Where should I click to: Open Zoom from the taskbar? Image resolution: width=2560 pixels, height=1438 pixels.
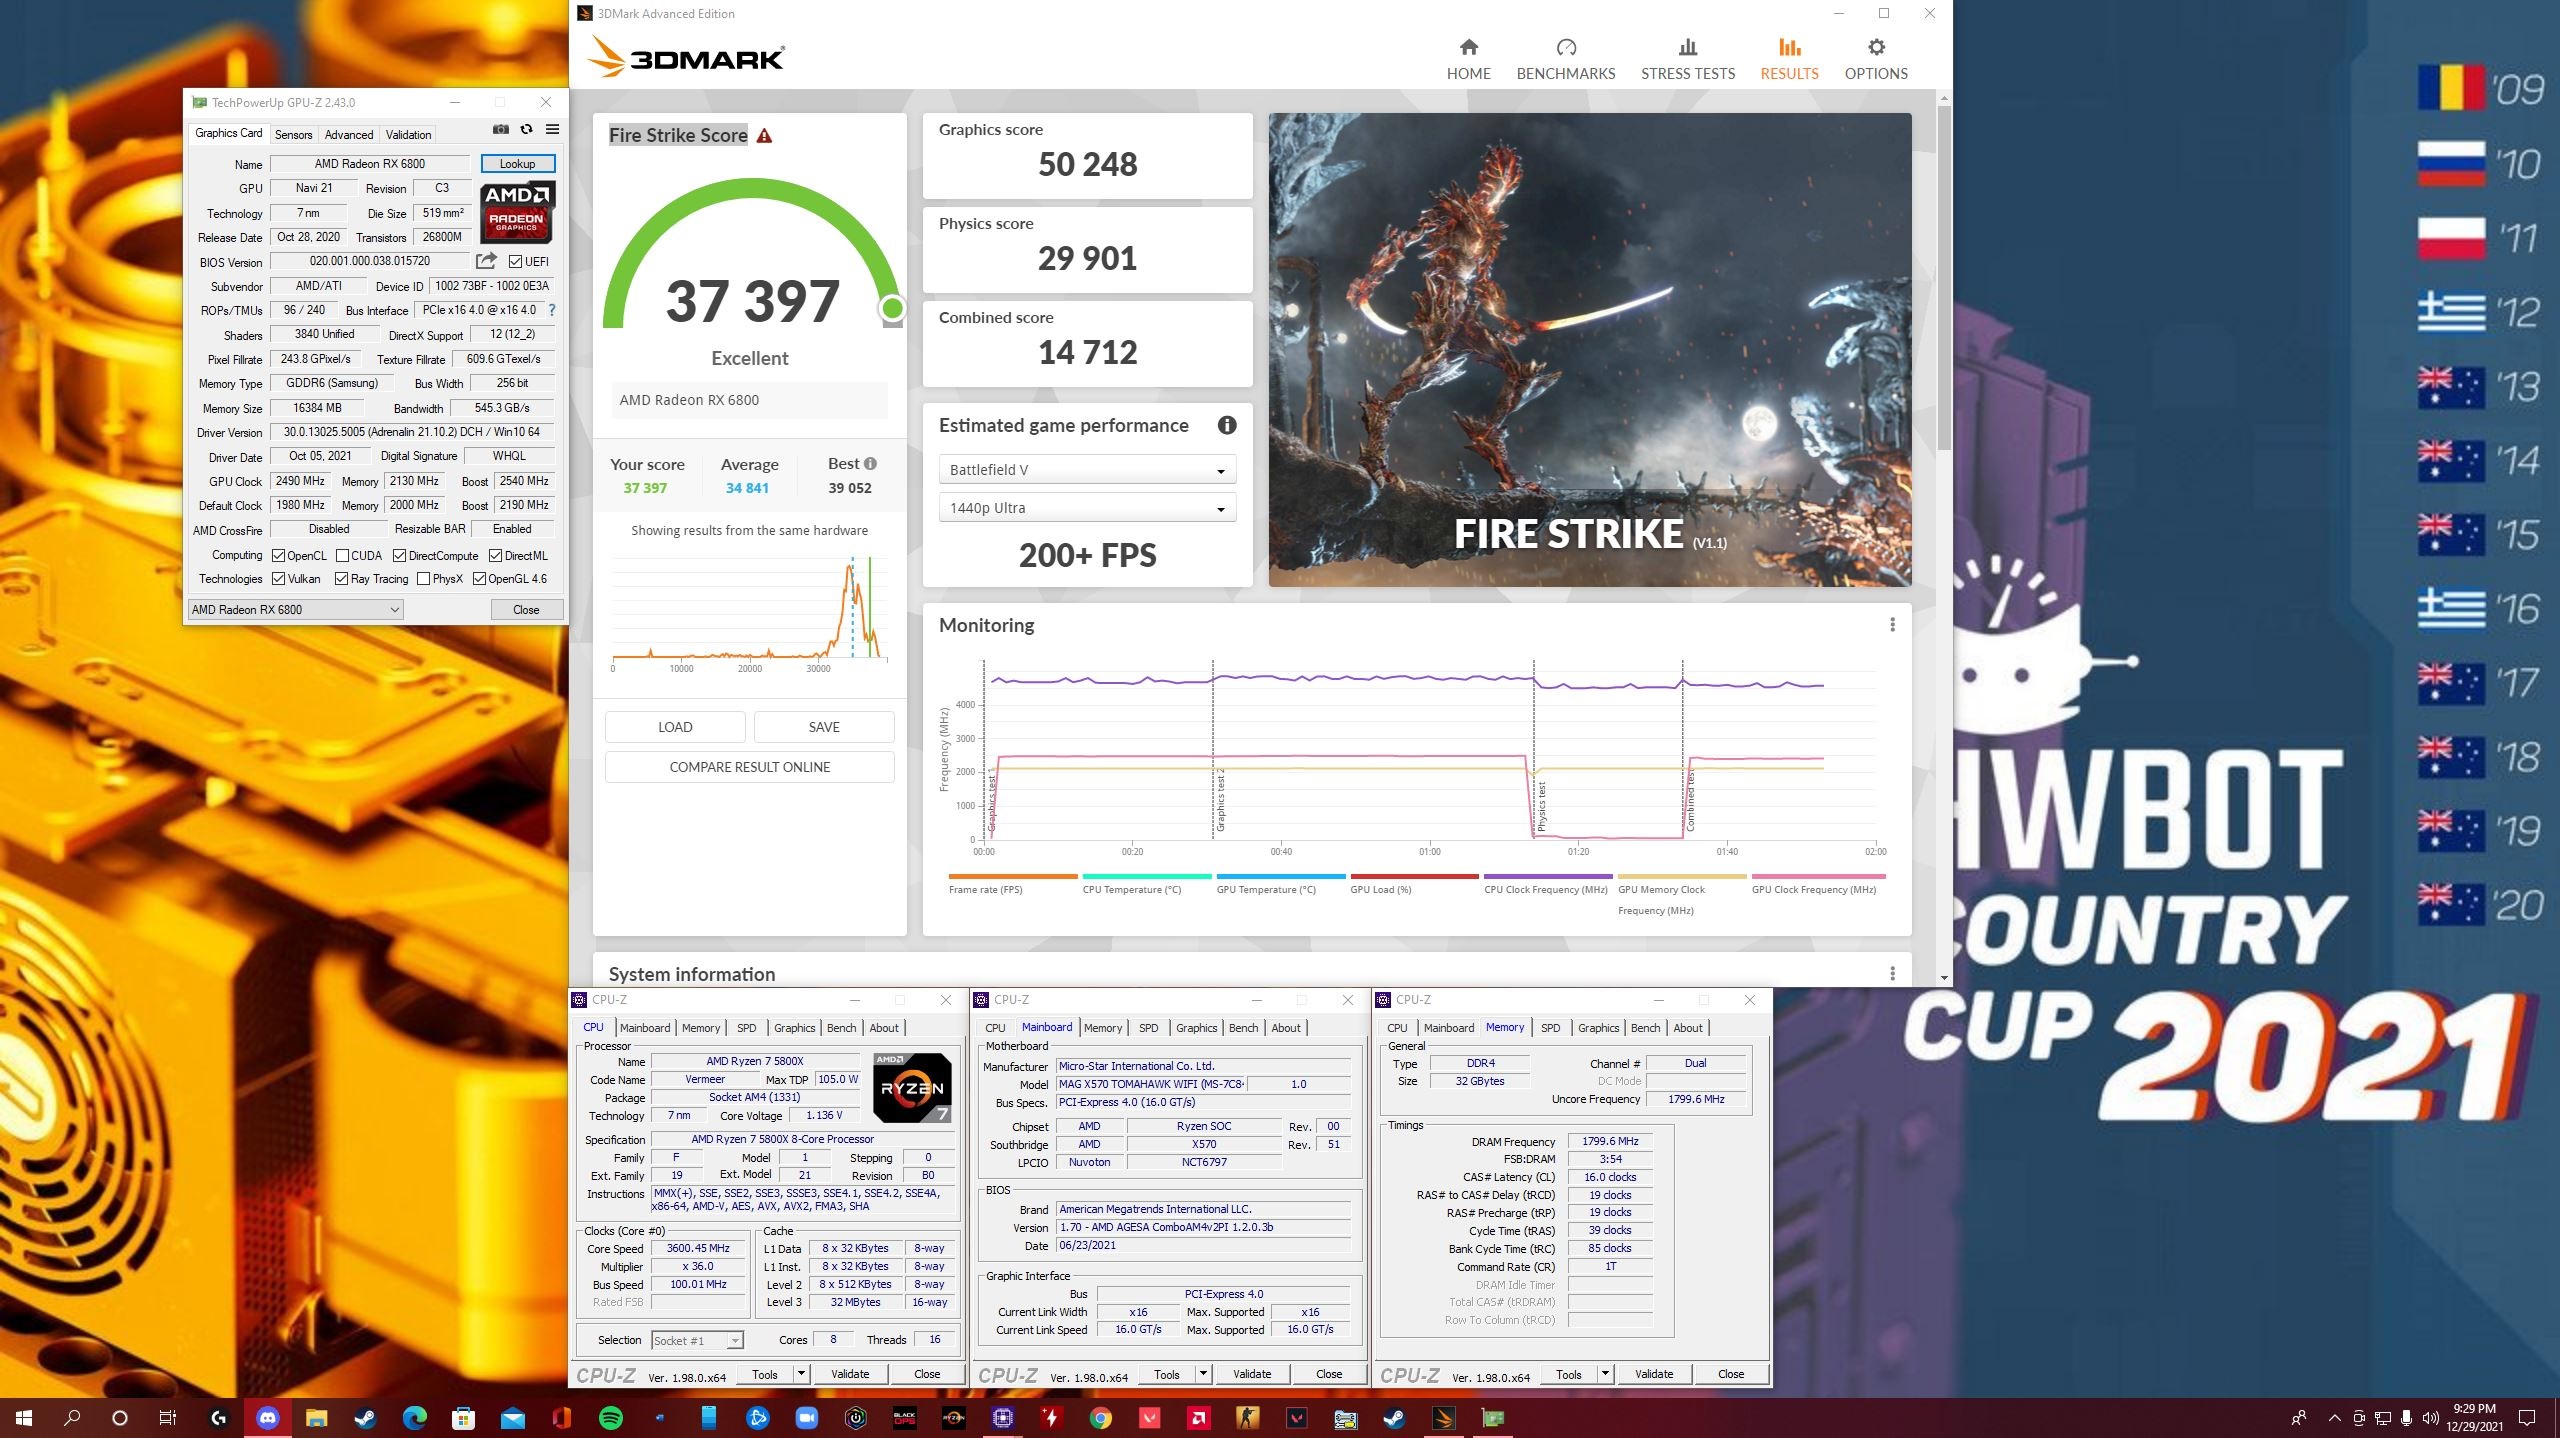tap(806, 1417)
